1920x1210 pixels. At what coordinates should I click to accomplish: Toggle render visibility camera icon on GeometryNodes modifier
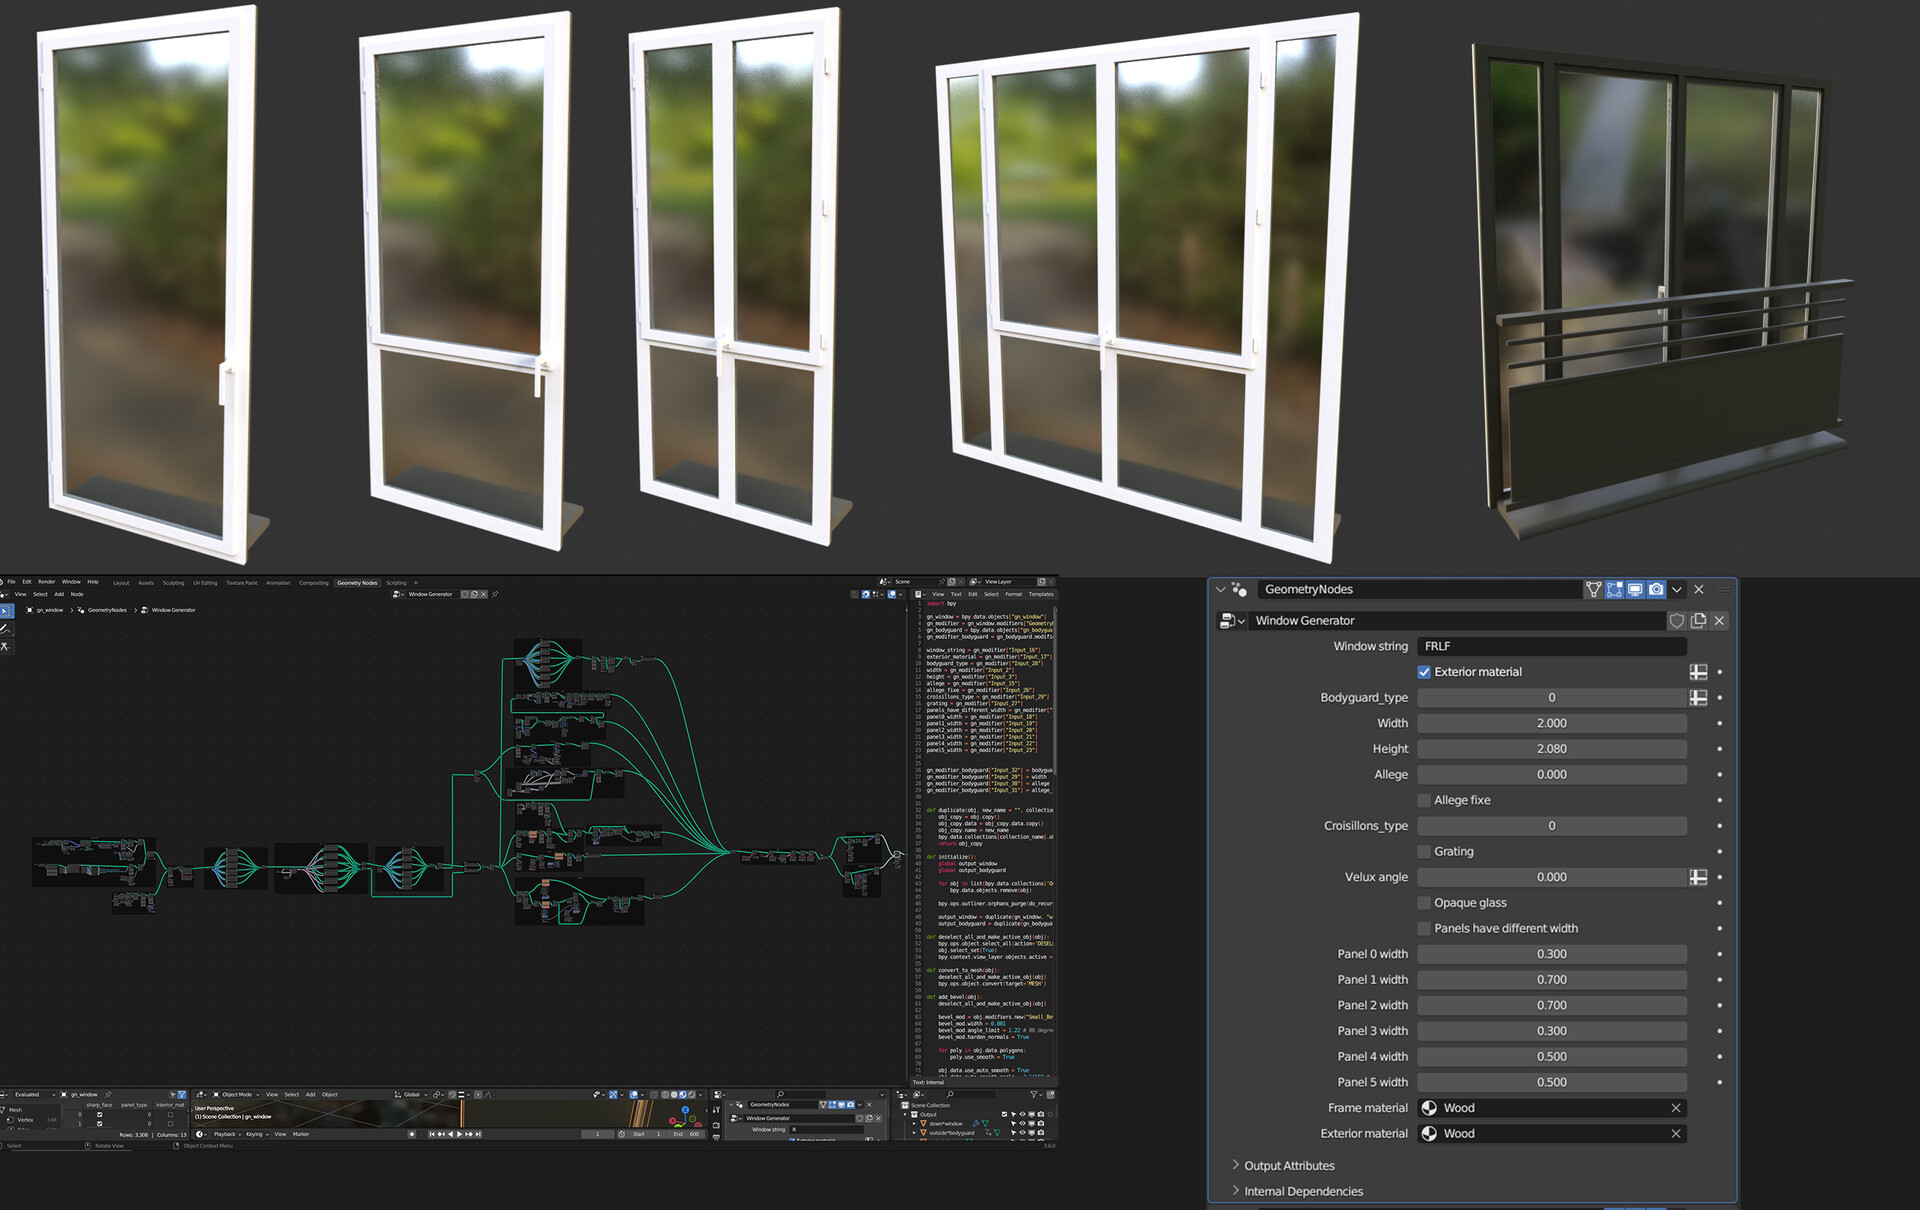tap(1656, 589)
